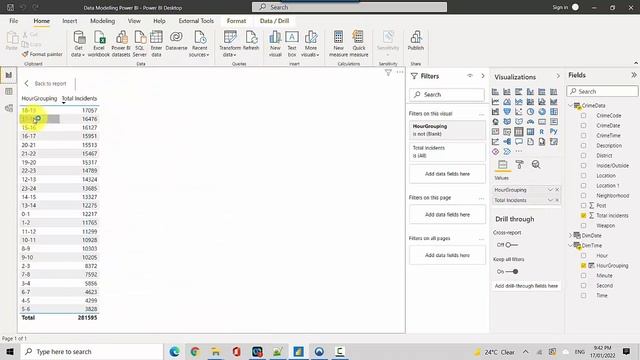Check the Weapon field
The height and width of the screenshot is (360, 640).
pos(583,225)
